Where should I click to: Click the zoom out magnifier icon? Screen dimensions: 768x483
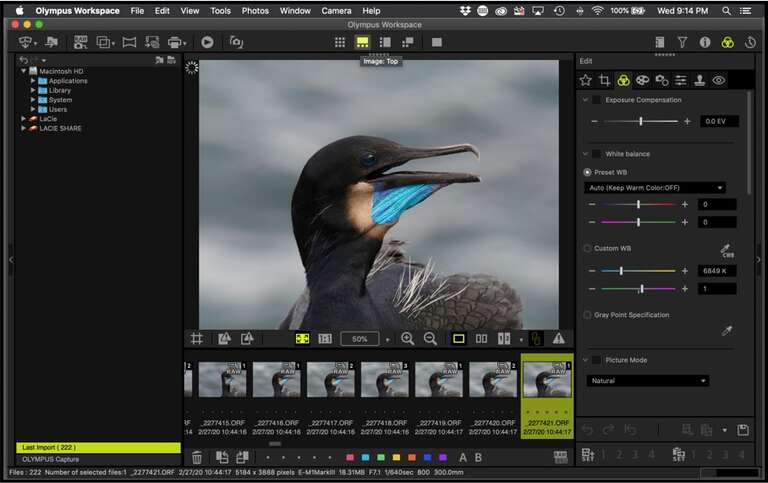pyautogui.click(x=430, y=339)
